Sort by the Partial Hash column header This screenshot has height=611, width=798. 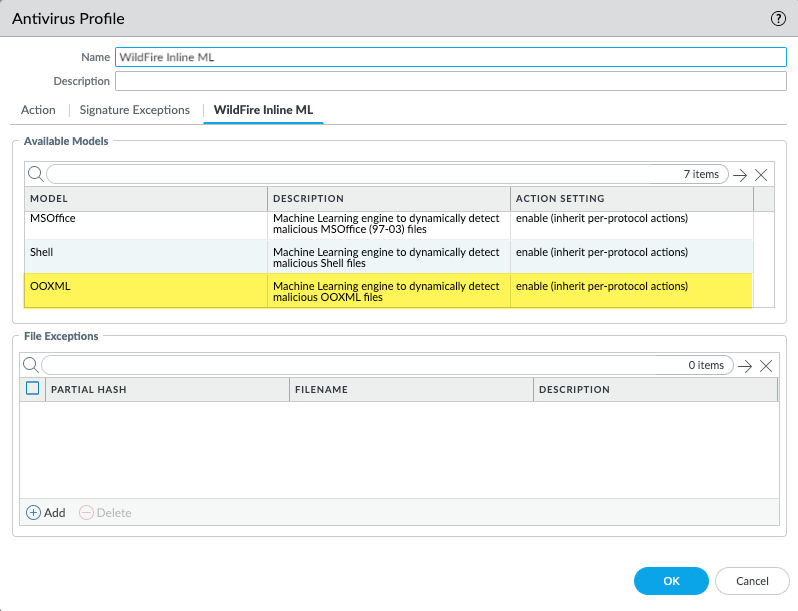(91, 389)
